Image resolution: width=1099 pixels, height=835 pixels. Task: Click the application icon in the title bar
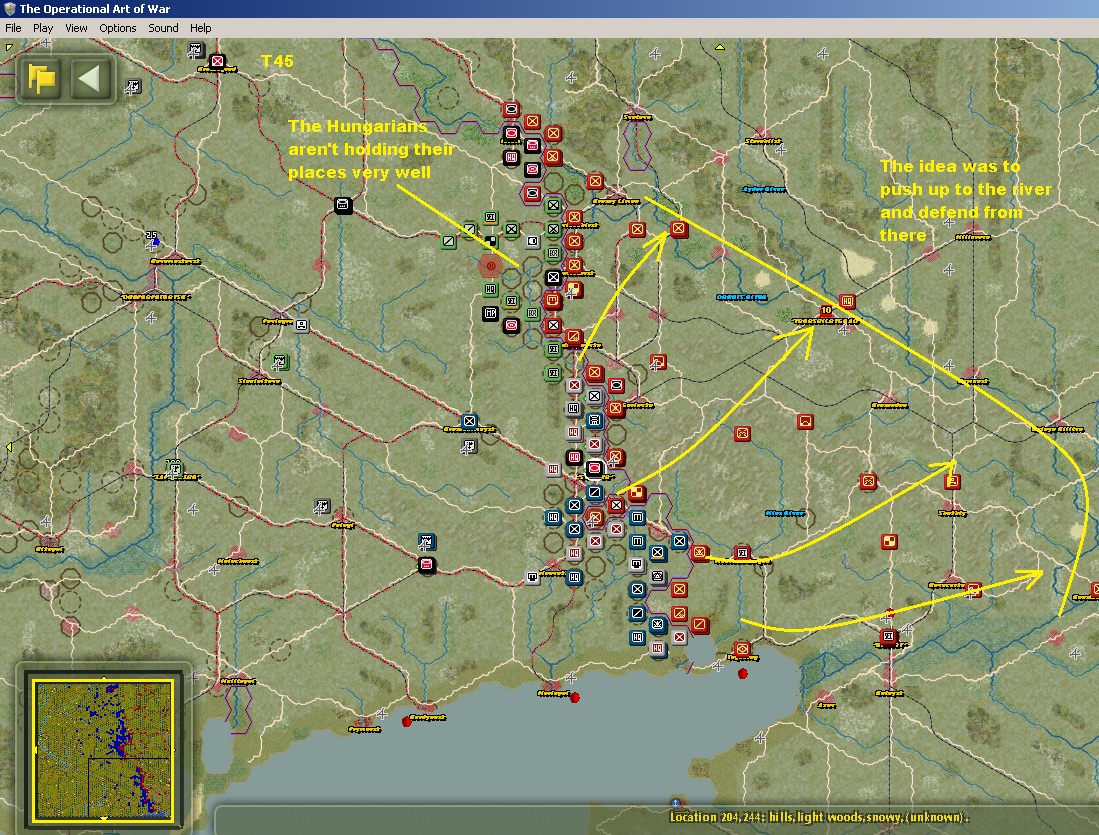(9, 9)
